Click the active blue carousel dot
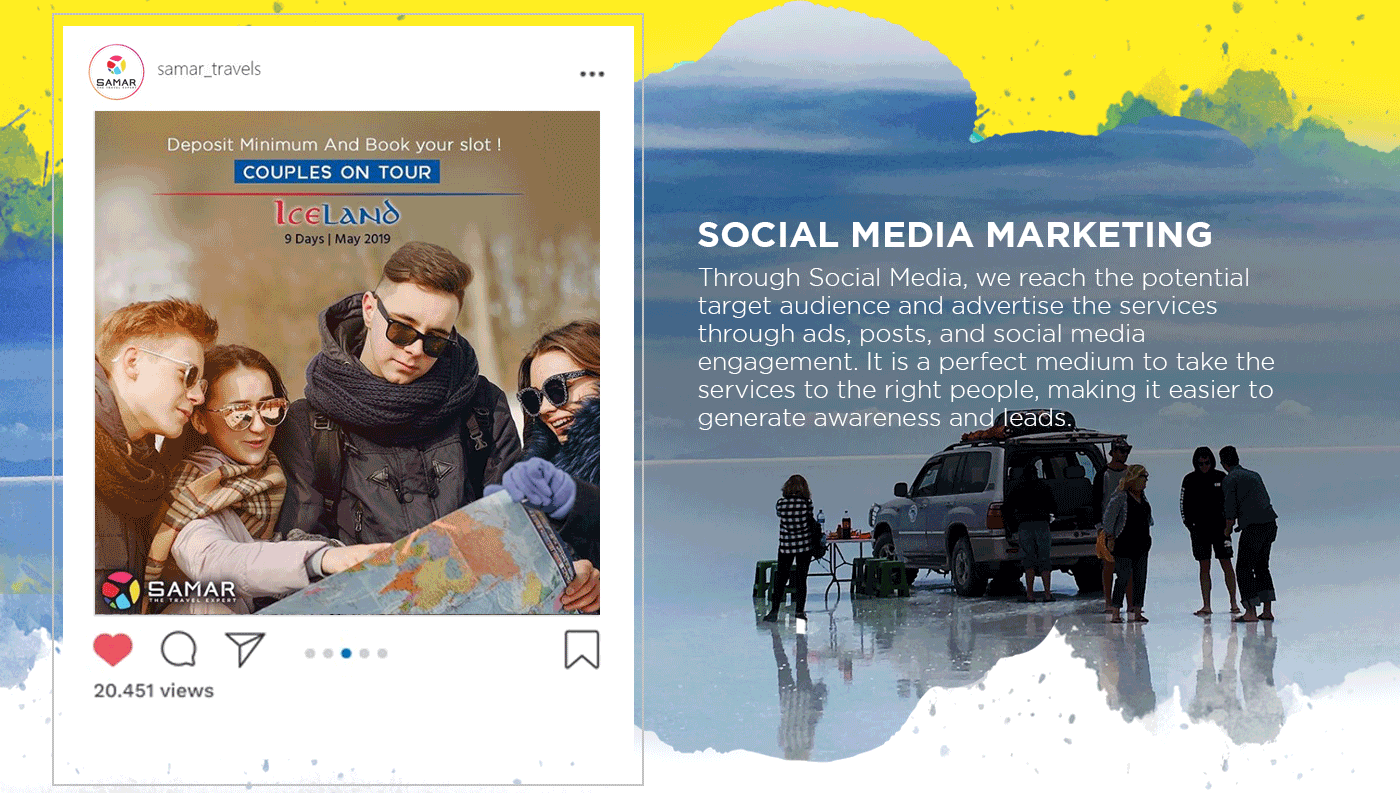 (x=346, y=654)
